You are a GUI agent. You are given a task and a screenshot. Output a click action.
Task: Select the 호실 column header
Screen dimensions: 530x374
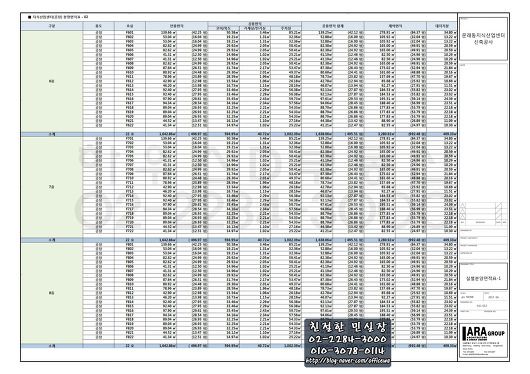point(130,26)
